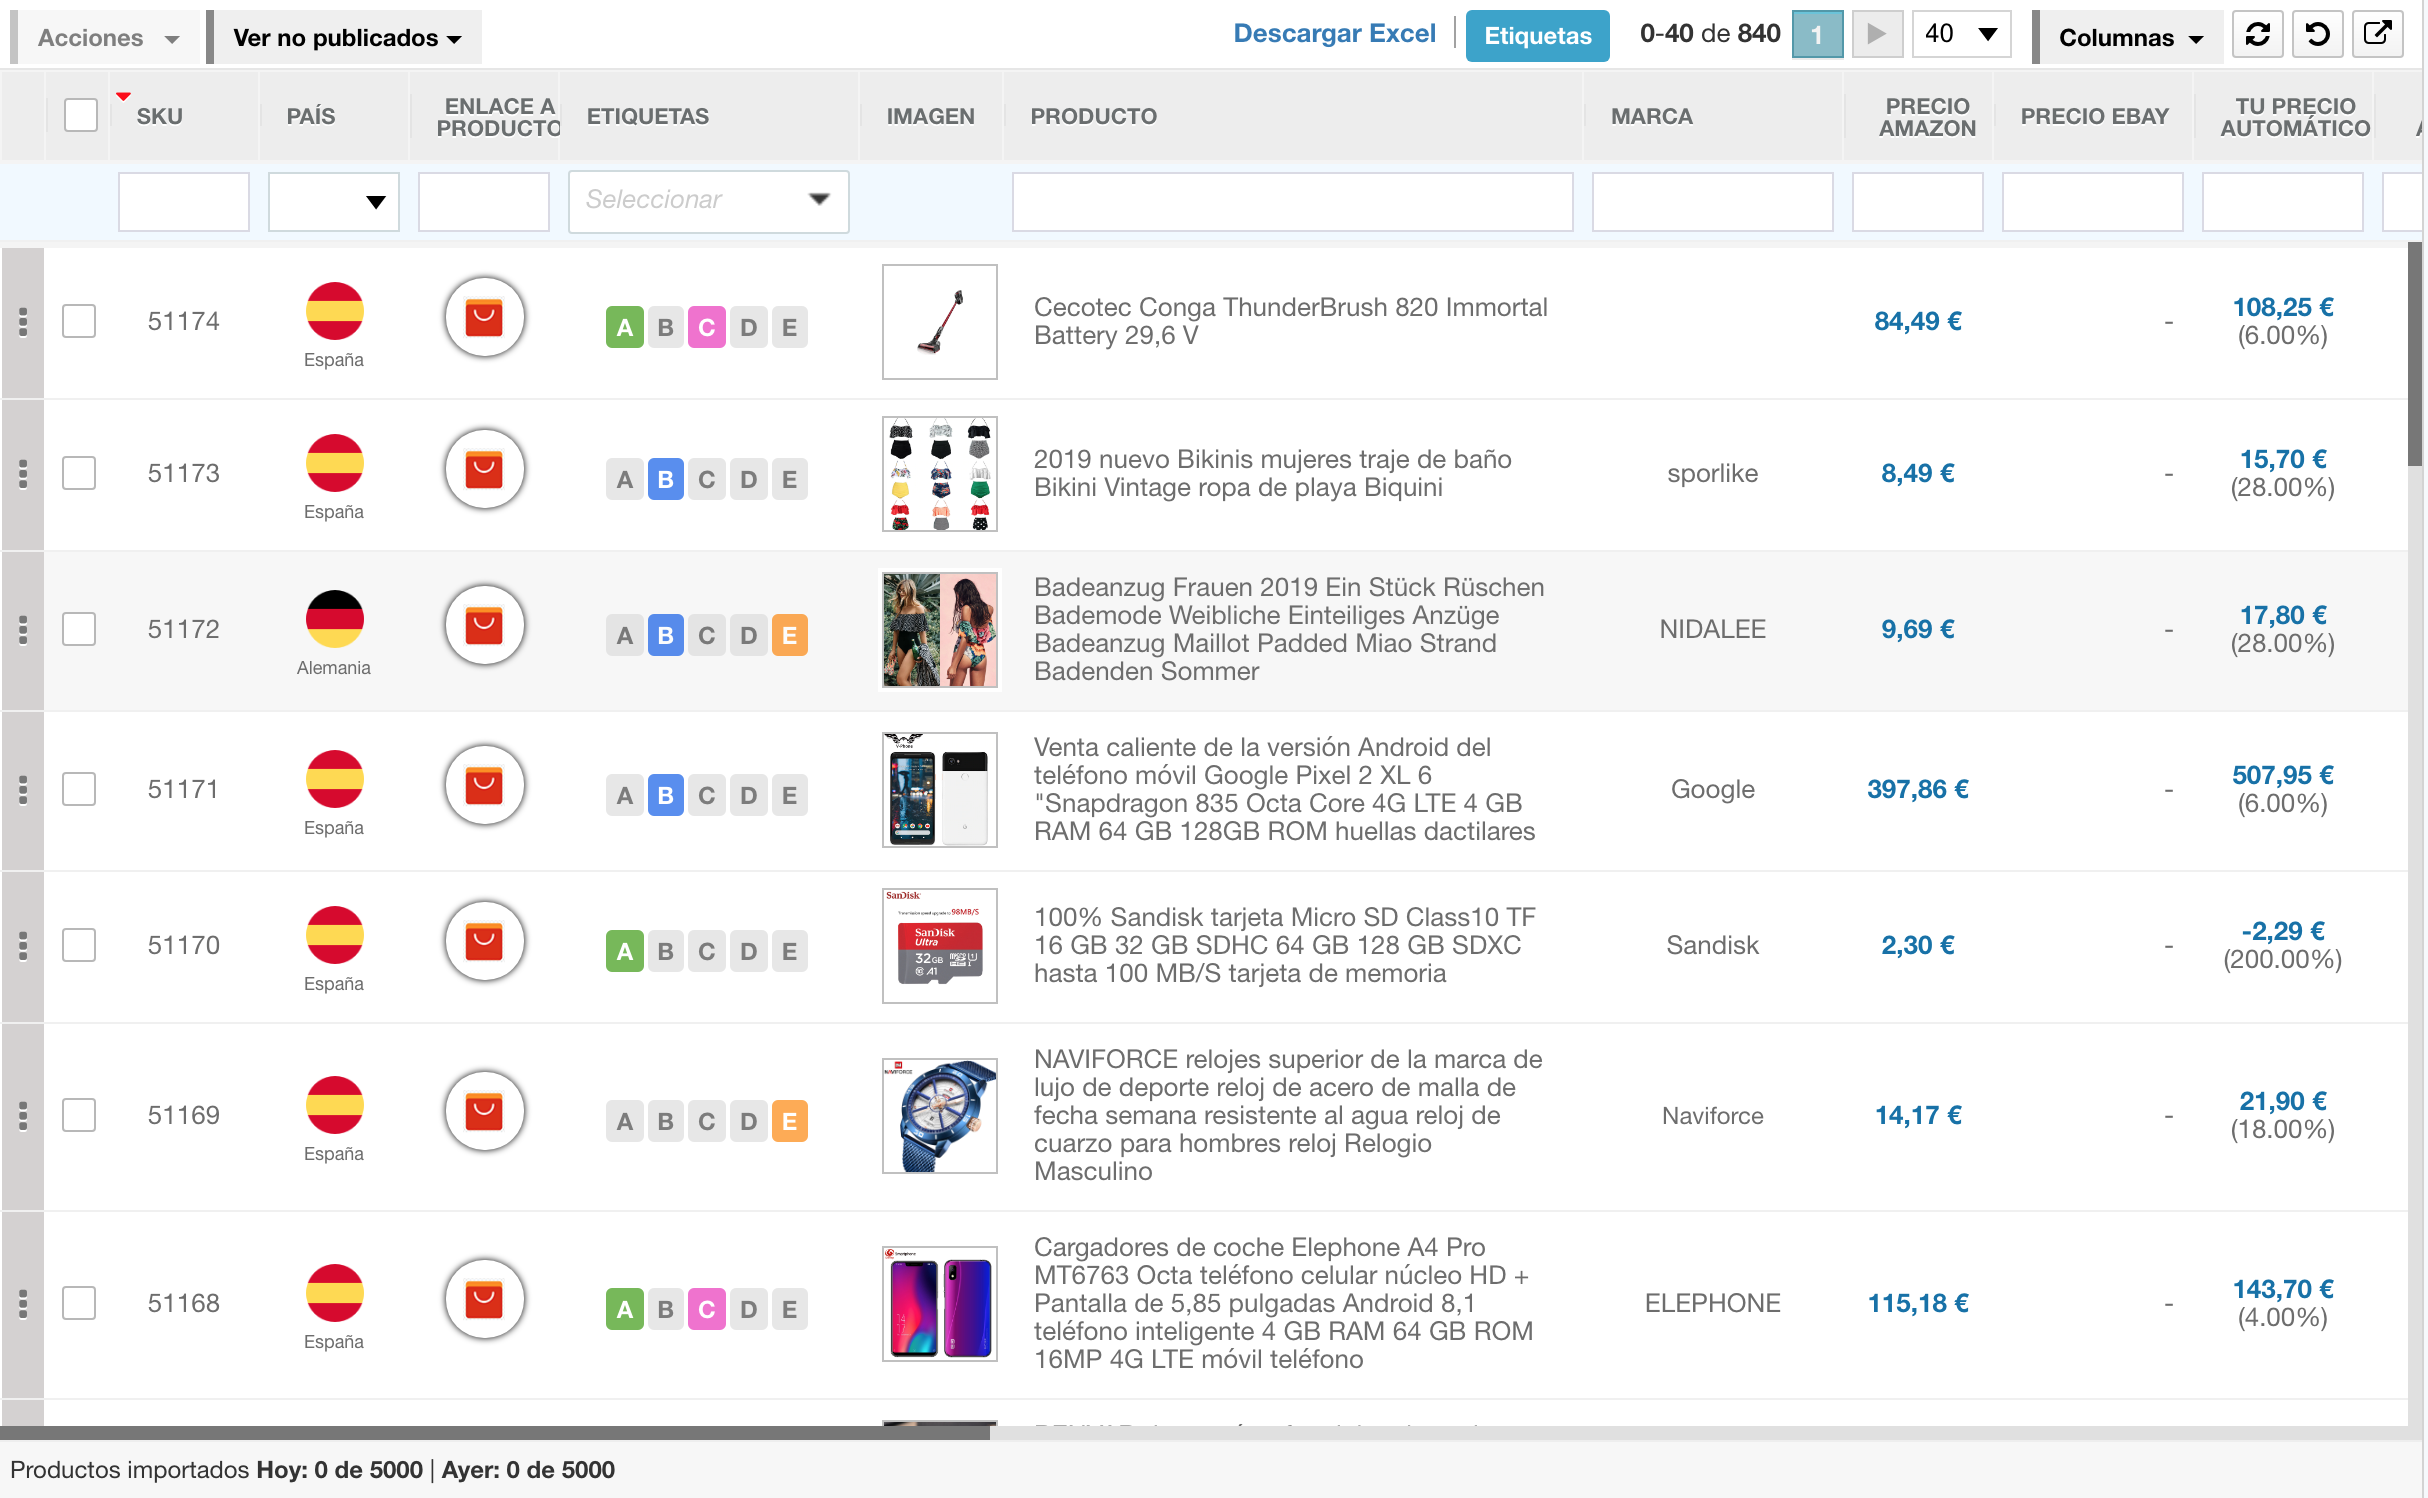Click the Descargar Excel link
Screen dimensions: 2428x1498
click(x=1334, y=34)
